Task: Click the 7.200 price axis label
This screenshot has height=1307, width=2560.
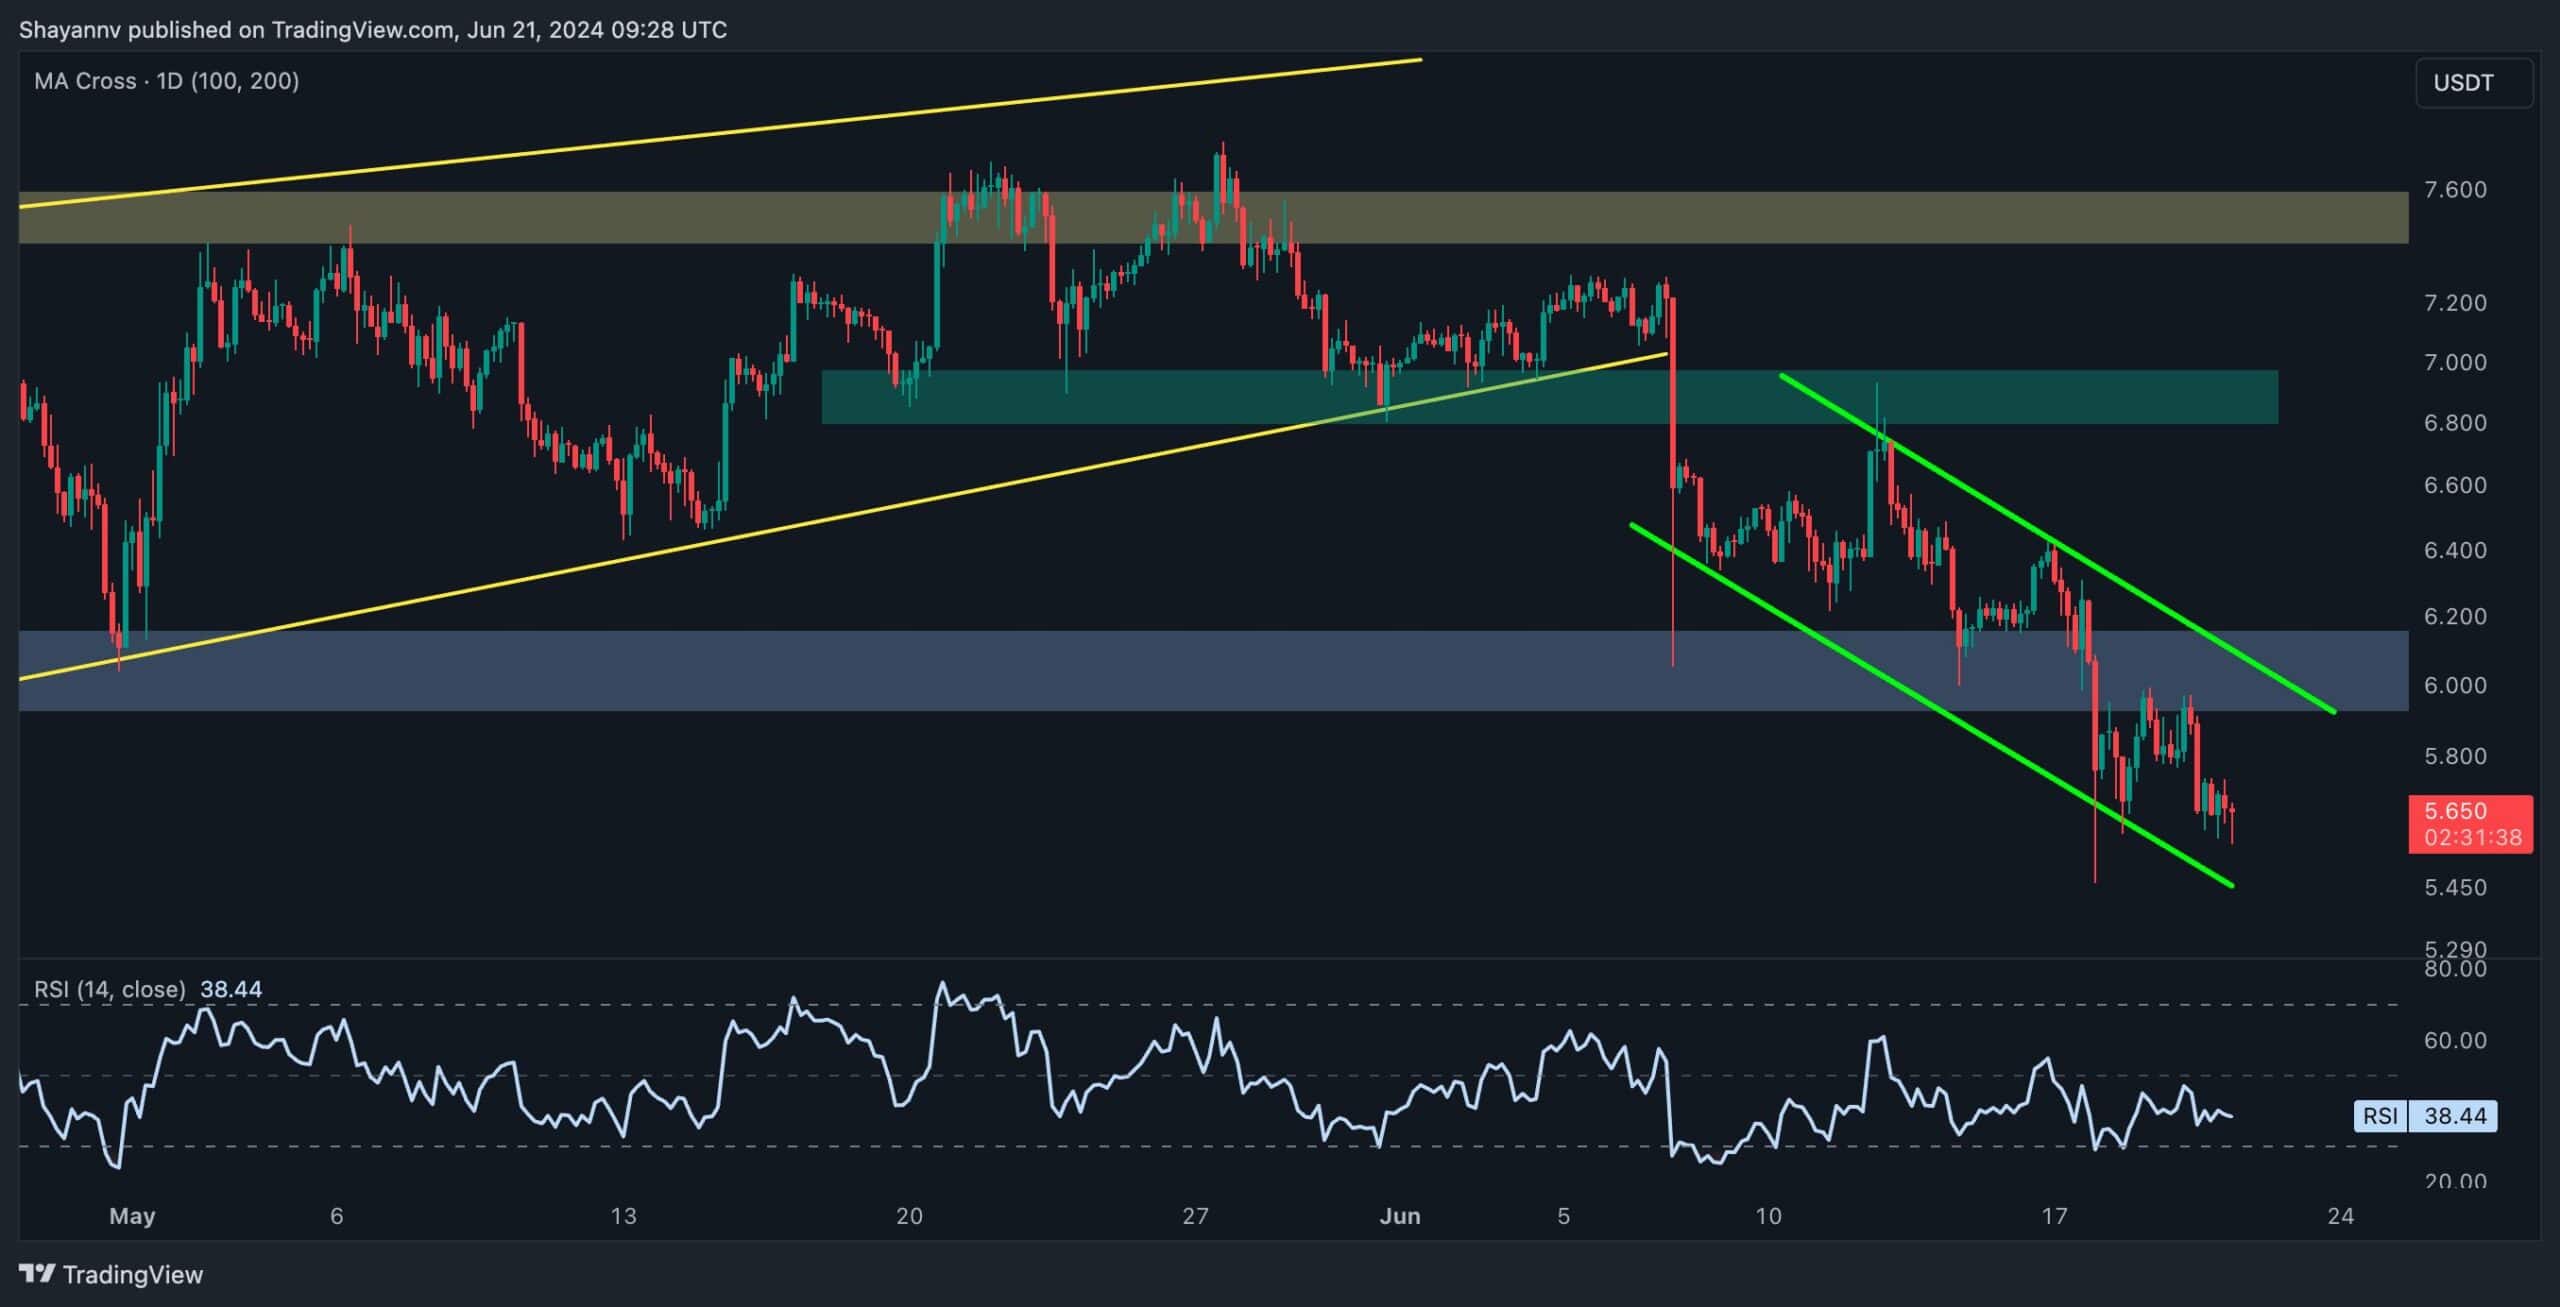Action: [2455, 303]
